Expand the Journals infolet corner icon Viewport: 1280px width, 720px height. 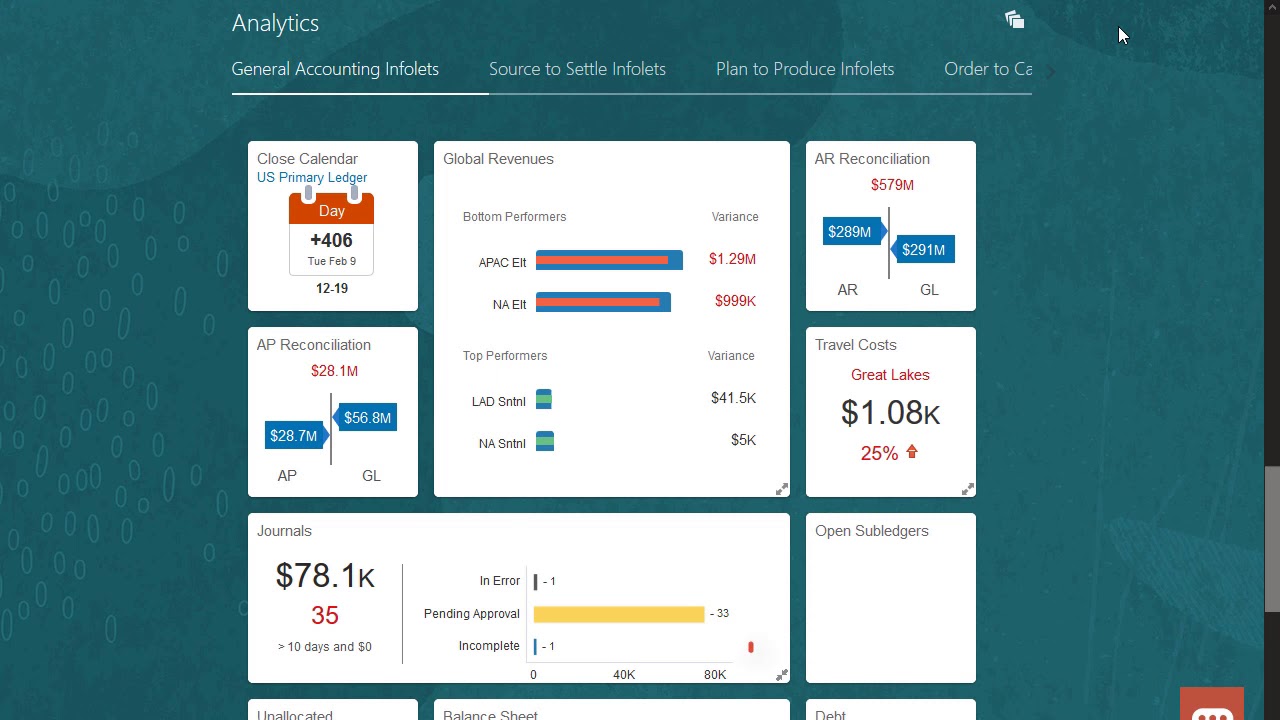[x=782, y=675]
